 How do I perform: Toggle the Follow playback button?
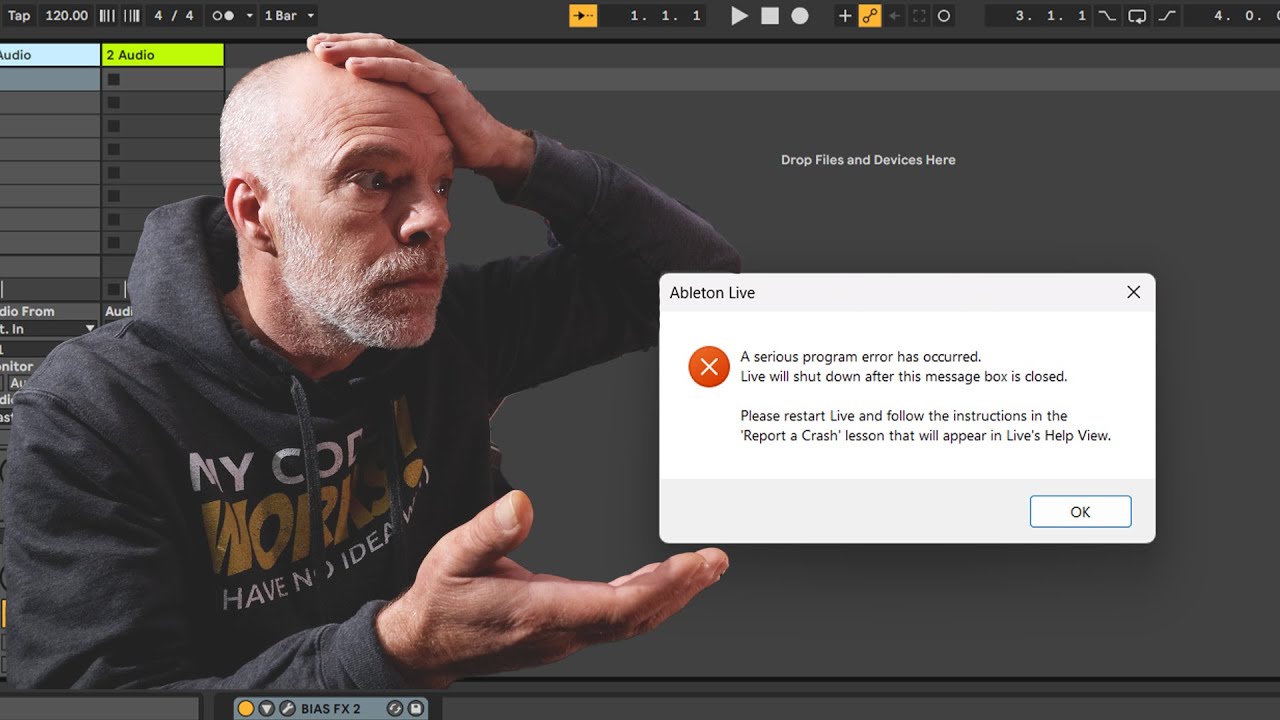tap(583, 16)
